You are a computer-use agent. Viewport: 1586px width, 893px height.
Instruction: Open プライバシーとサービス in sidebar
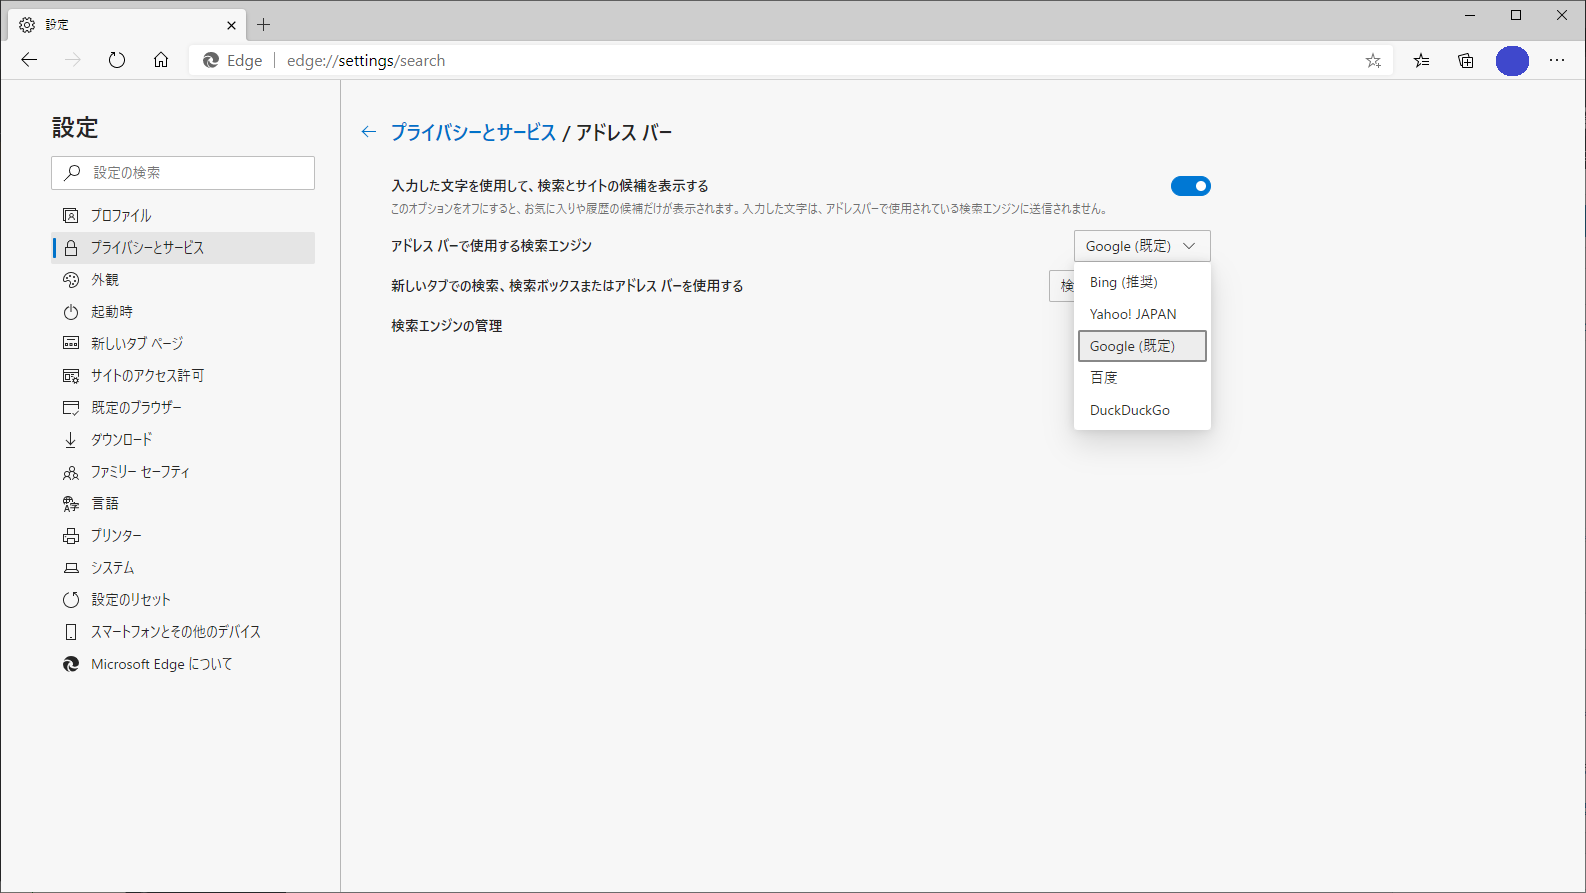(x=183, y=248)
